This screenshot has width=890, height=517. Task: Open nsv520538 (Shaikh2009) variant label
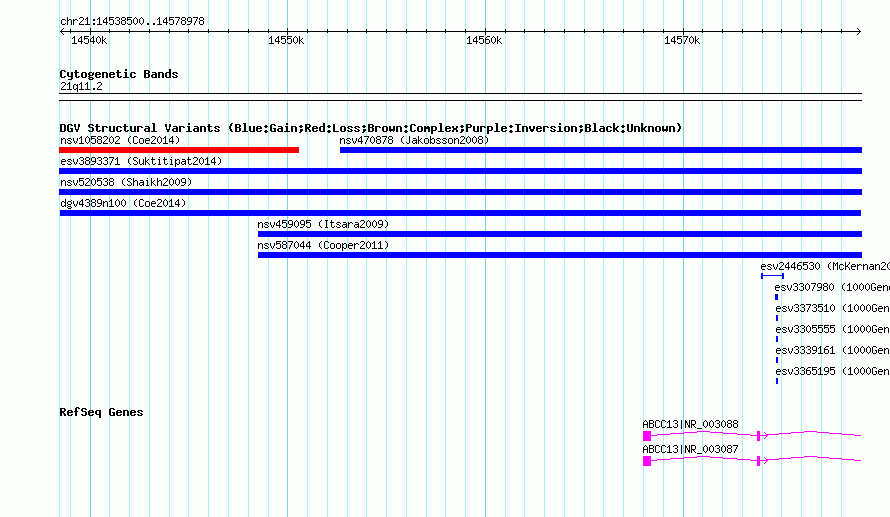tap(126, 182)
